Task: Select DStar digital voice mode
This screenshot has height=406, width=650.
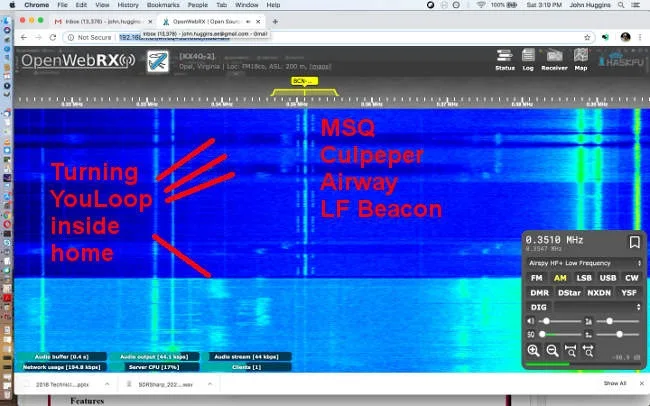Action: [569, 293]
